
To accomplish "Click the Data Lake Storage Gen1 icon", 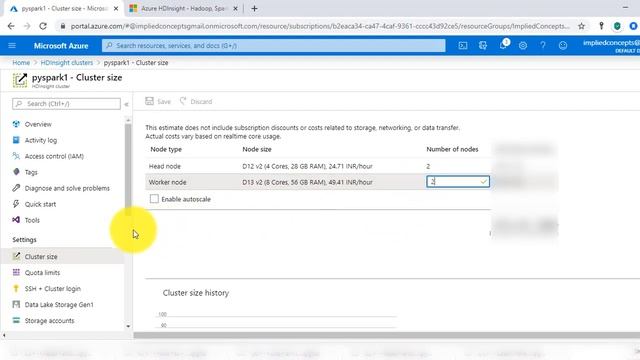I will pyautogui.click(x=16, y=304).
